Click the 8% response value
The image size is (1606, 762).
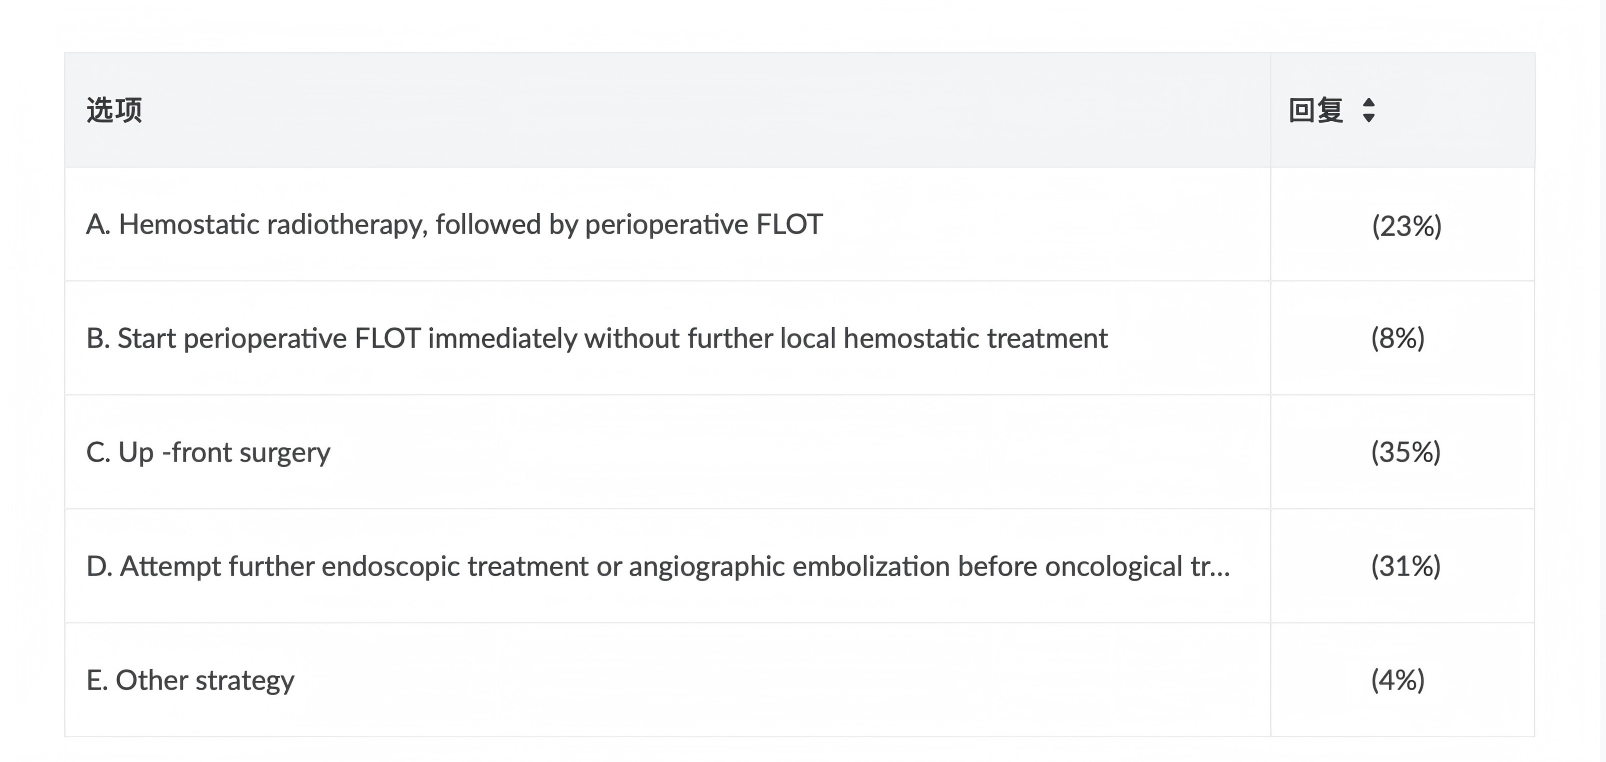tap(1398, 338)
